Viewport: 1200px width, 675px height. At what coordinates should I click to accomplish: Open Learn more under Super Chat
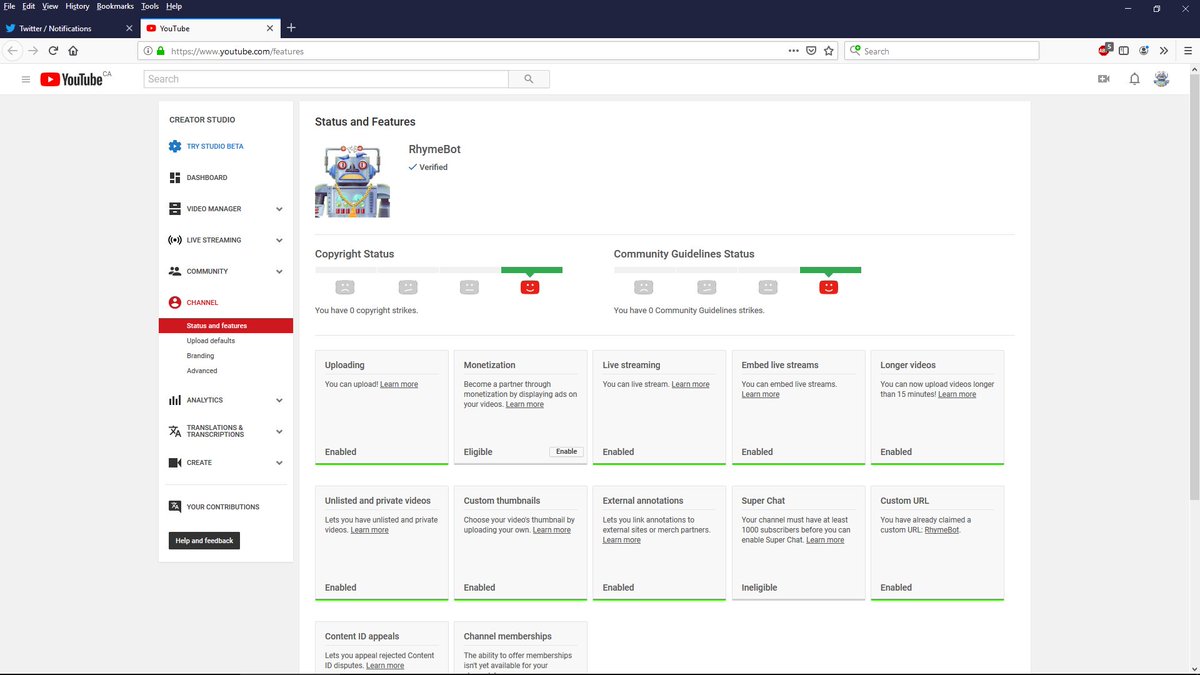825,540
